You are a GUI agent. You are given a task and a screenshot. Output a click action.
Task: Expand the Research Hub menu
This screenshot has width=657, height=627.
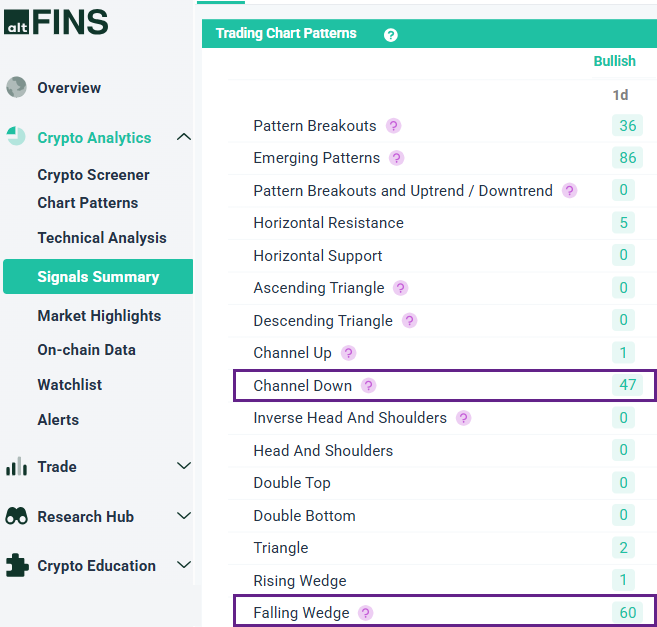[x=183, y=516]
